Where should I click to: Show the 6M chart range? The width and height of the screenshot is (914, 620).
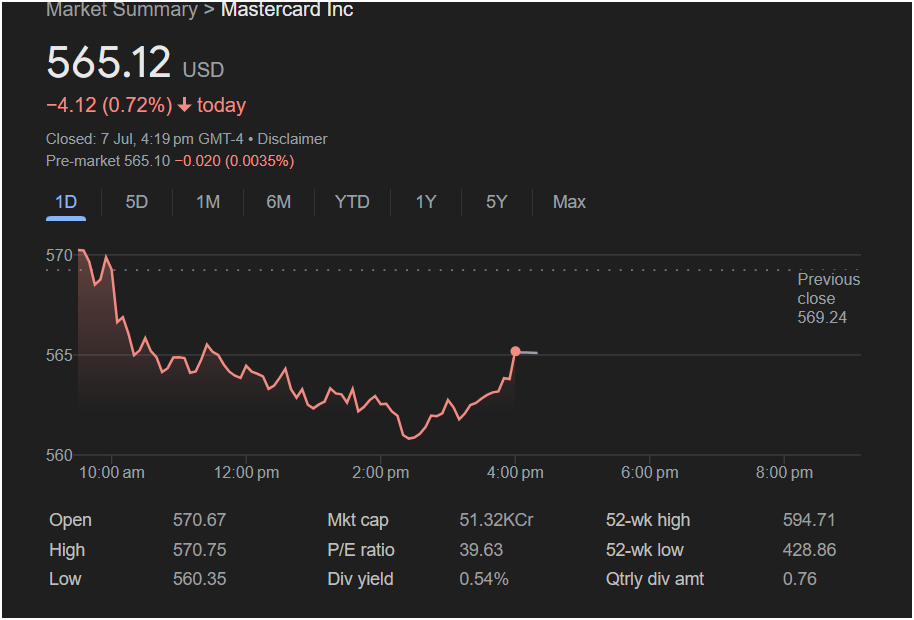click(x=279, y=202)
